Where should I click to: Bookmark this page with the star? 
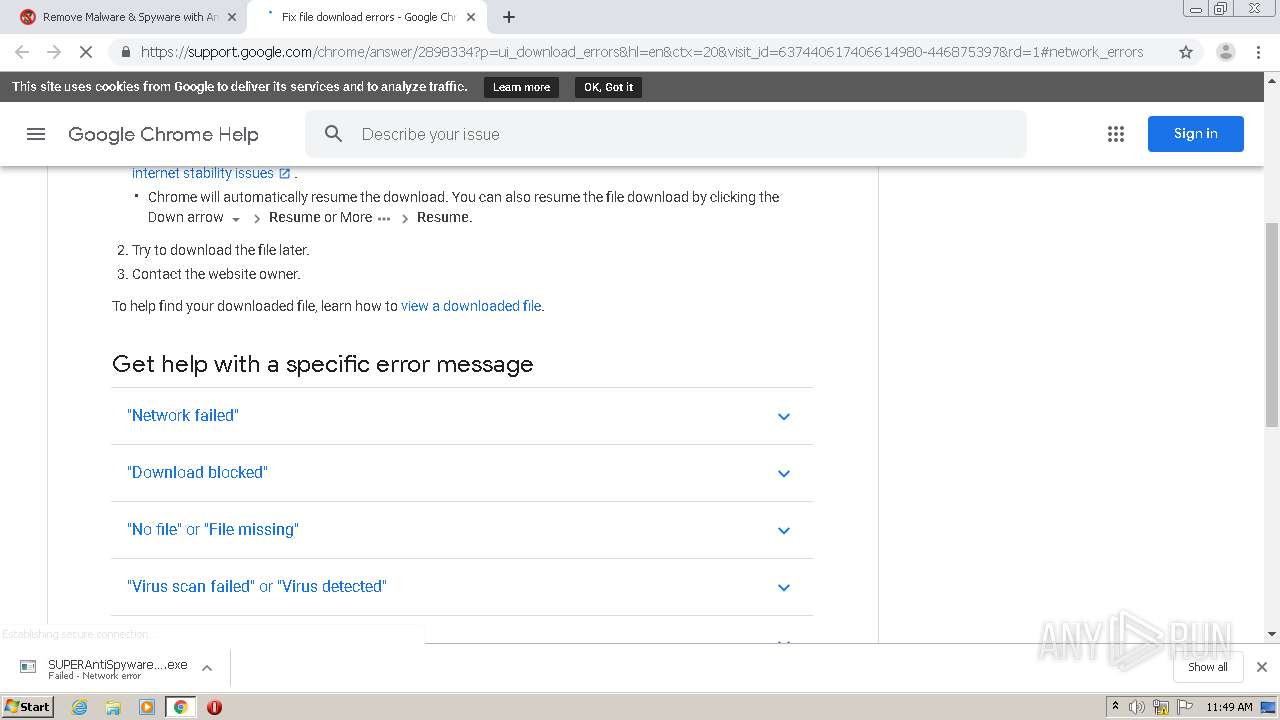coord(1186,52)
